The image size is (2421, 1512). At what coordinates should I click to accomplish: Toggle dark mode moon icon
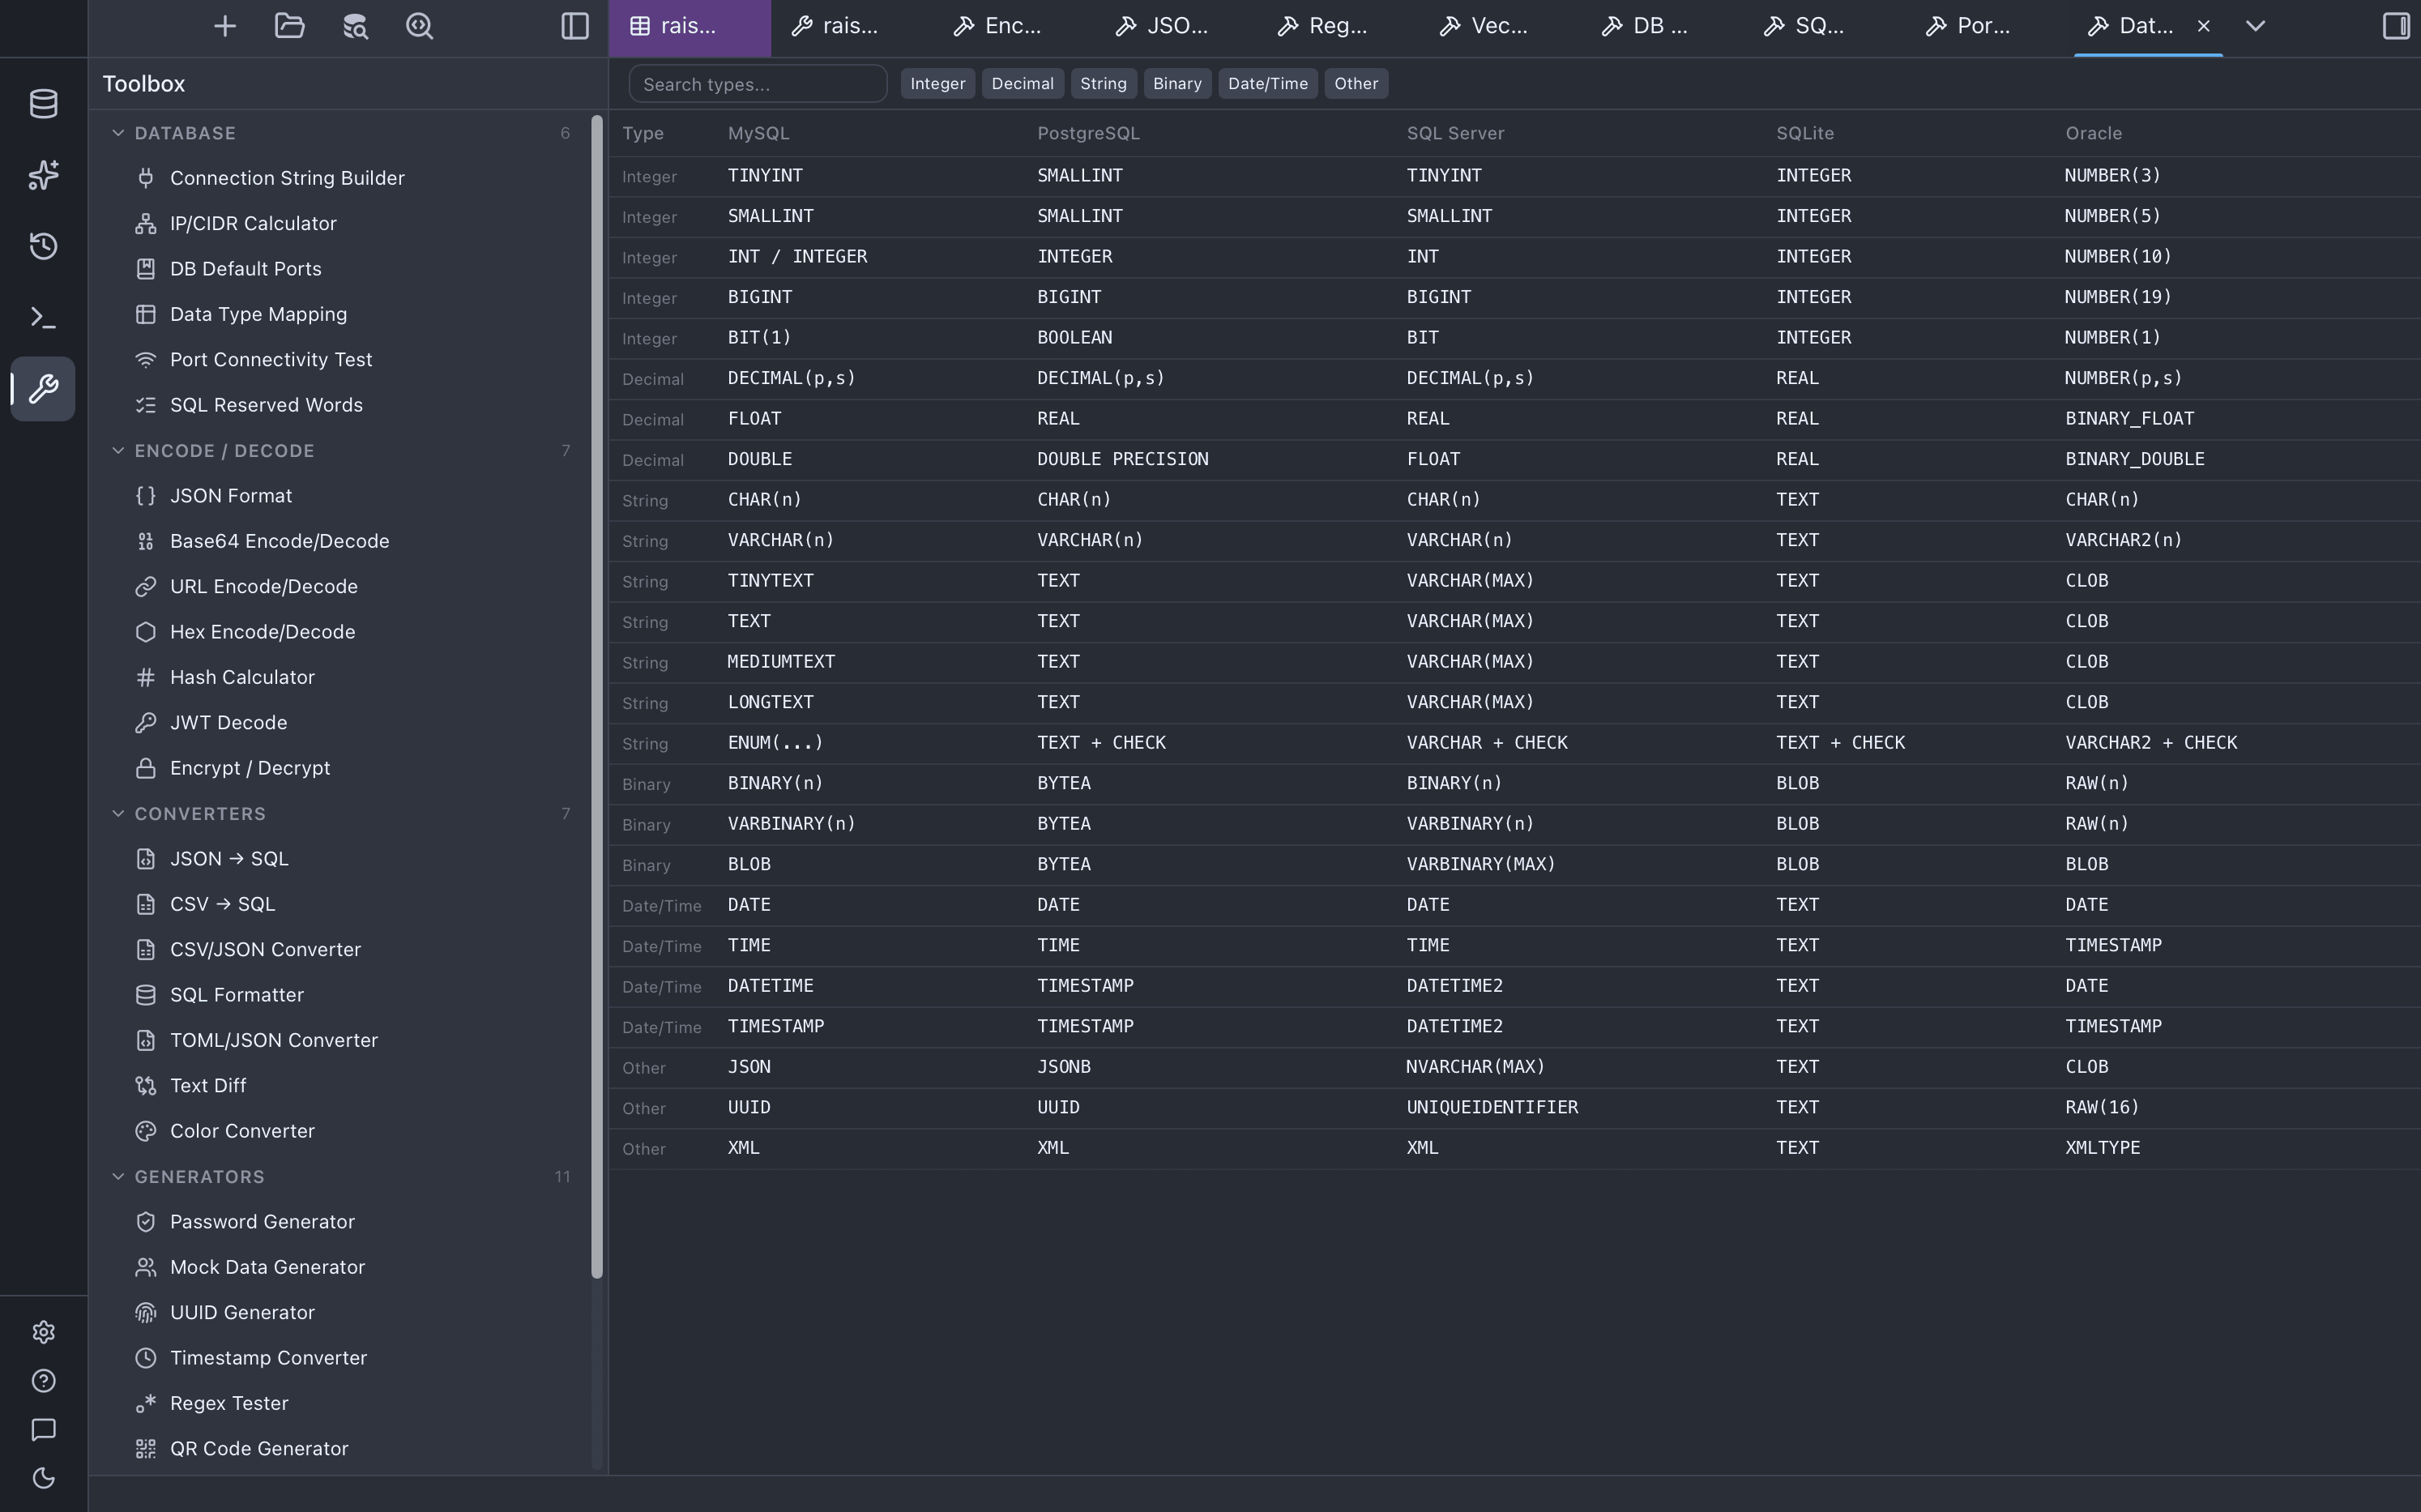43,1478
